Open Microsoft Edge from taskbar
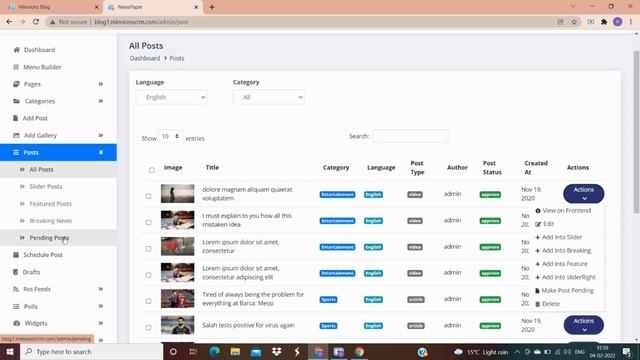Image resolution: width=640 pixels, height=360 pixels. pos(214,351)
